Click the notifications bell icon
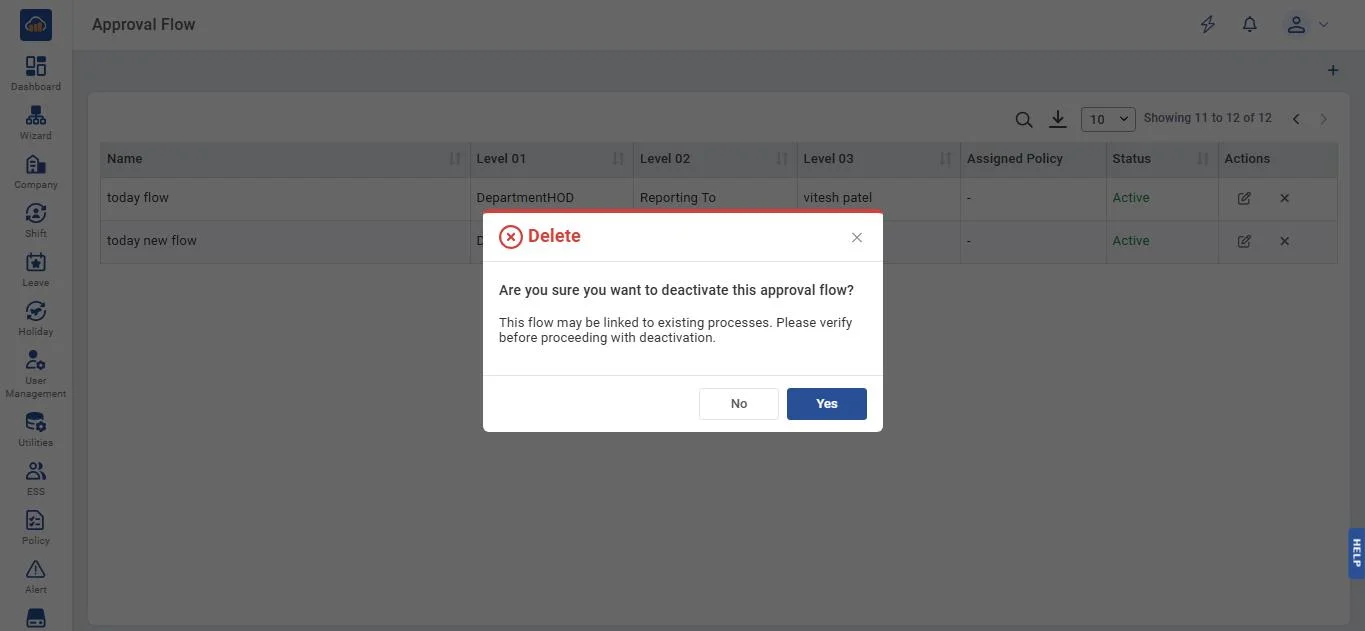 [1249, 25]
